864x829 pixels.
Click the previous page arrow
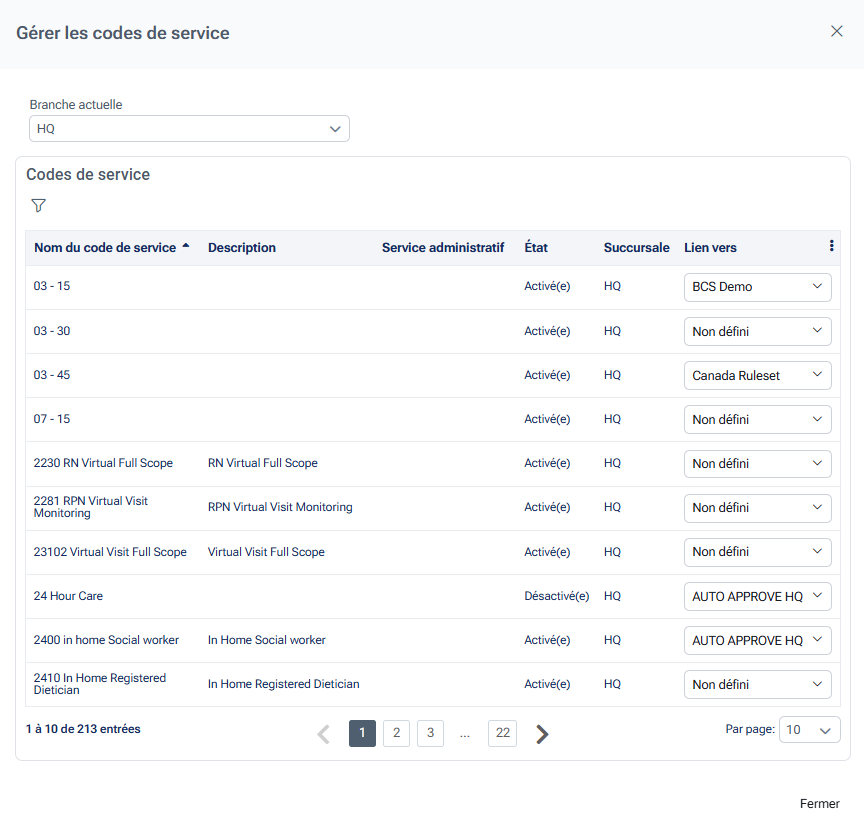tap(323, 734)
